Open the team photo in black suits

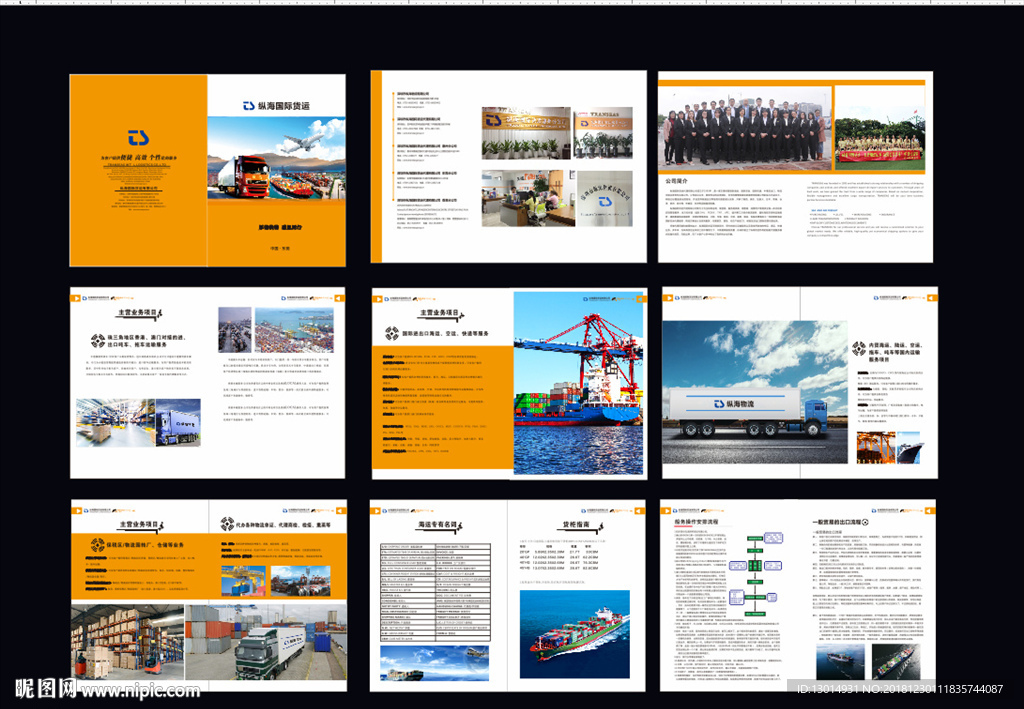[745, 126]
